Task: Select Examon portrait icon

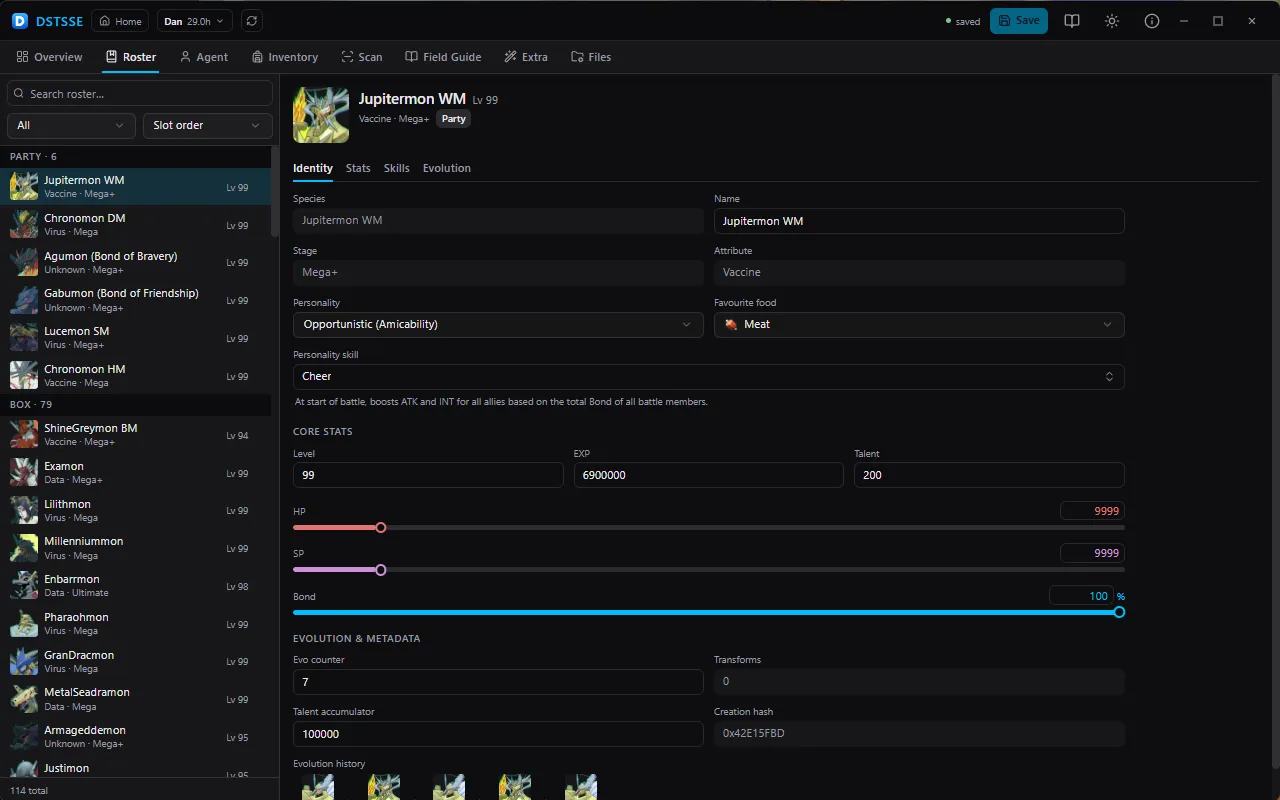Action: (24, 473)
